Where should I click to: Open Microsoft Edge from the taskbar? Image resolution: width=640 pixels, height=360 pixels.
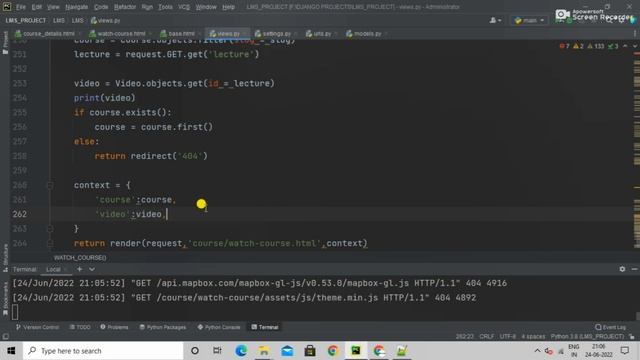coord(241,351)
